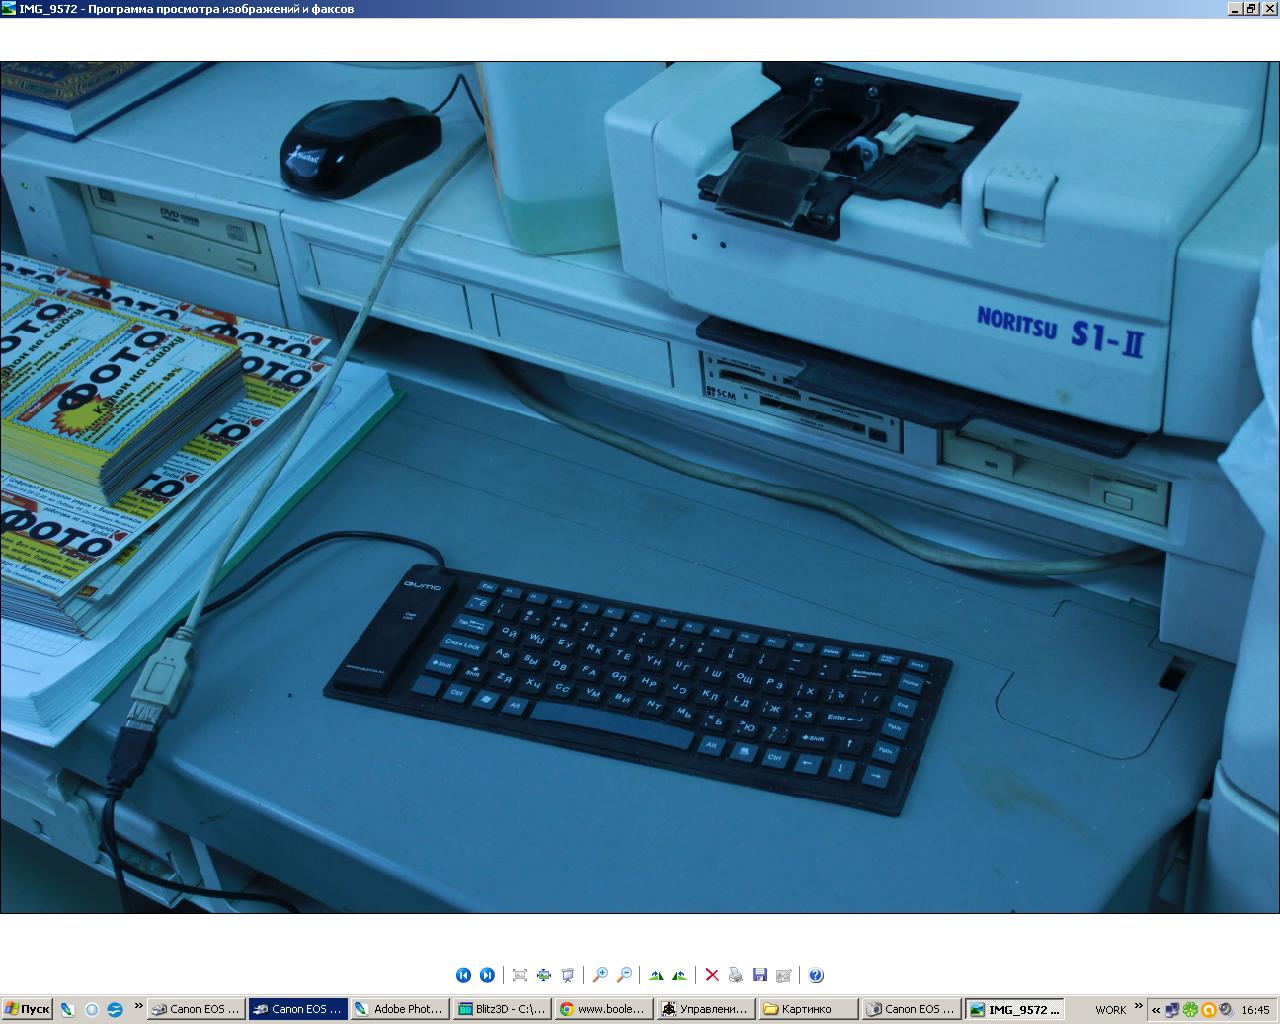Save image with the floppy disk icon
Viewport: 1280px width, 1024px height.
point(760,975)
